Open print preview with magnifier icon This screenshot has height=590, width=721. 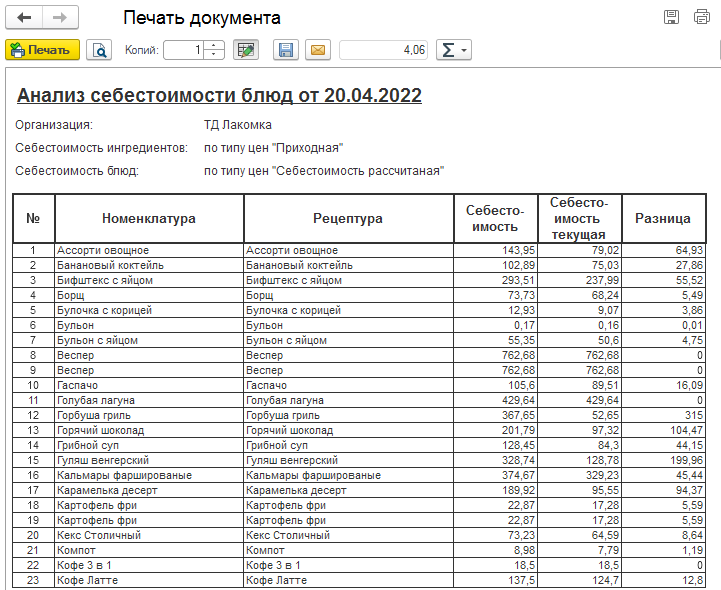tap(100, 49)
